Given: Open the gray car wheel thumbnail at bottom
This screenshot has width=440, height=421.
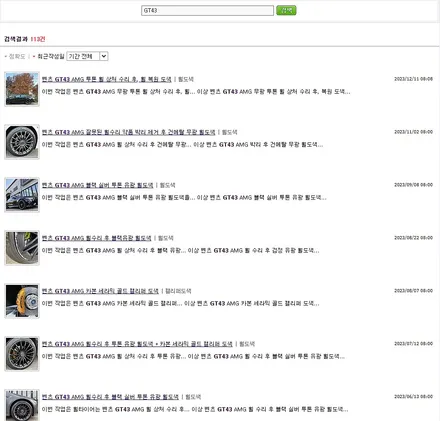Looking at the screenshot, I should point(22,405).
